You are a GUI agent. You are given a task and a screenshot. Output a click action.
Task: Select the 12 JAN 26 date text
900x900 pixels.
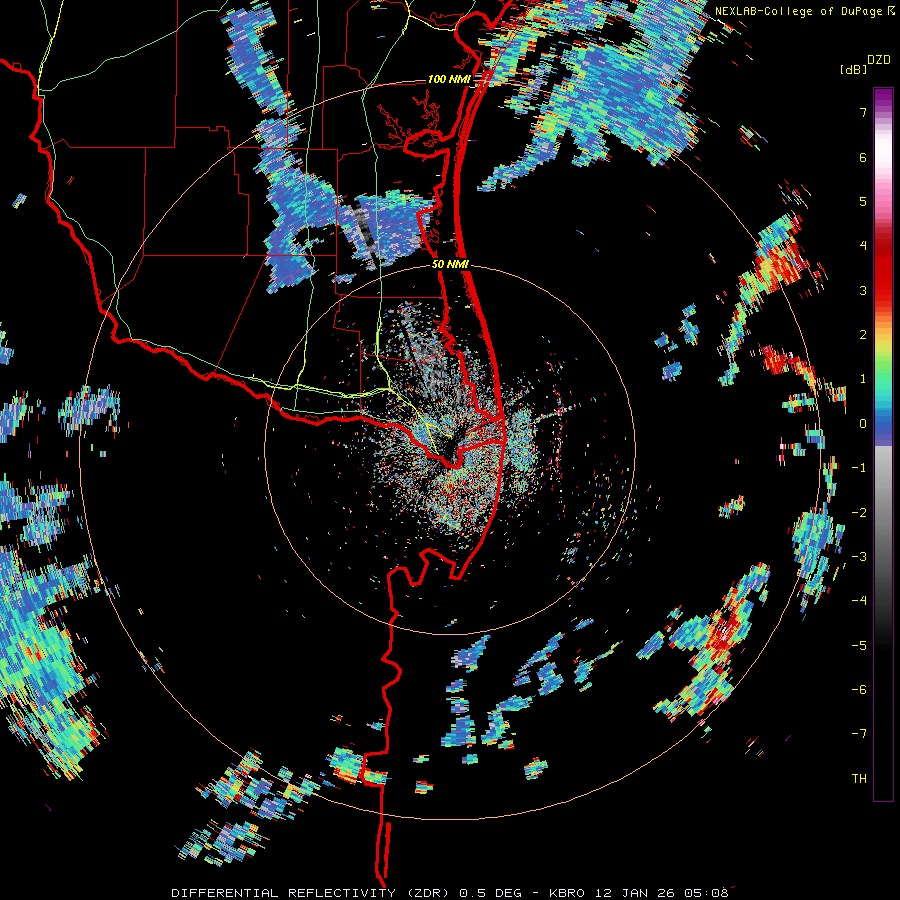[637, 893]
